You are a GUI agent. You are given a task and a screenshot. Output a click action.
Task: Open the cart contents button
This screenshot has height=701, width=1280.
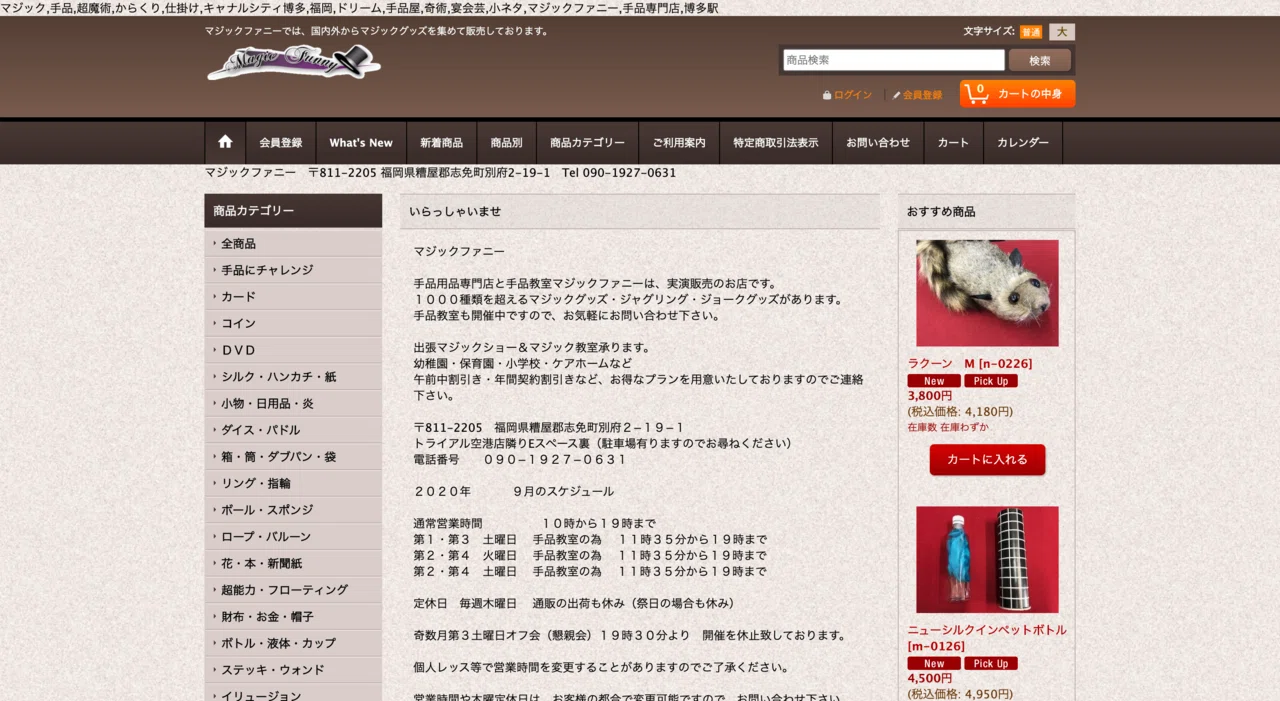click(1017, 94)
